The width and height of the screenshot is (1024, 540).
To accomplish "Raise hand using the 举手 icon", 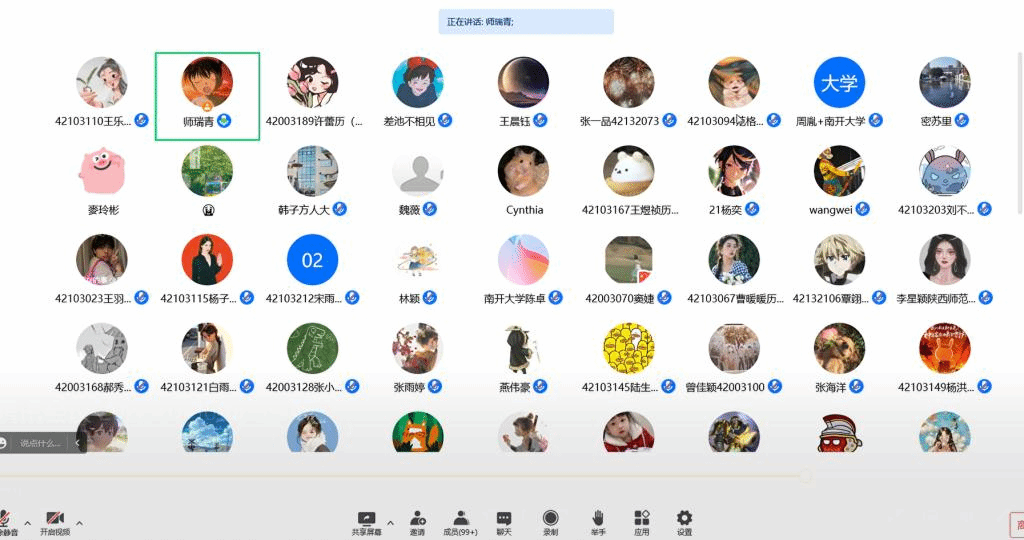I will tap(598, 519).
